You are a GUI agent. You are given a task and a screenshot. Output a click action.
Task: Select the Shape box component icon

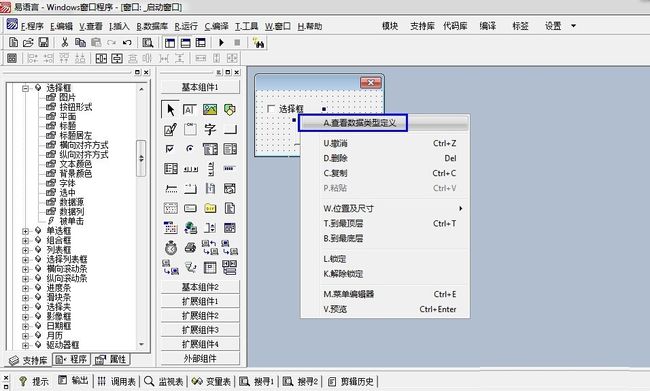pyautogui.click(x=230, y=109)
